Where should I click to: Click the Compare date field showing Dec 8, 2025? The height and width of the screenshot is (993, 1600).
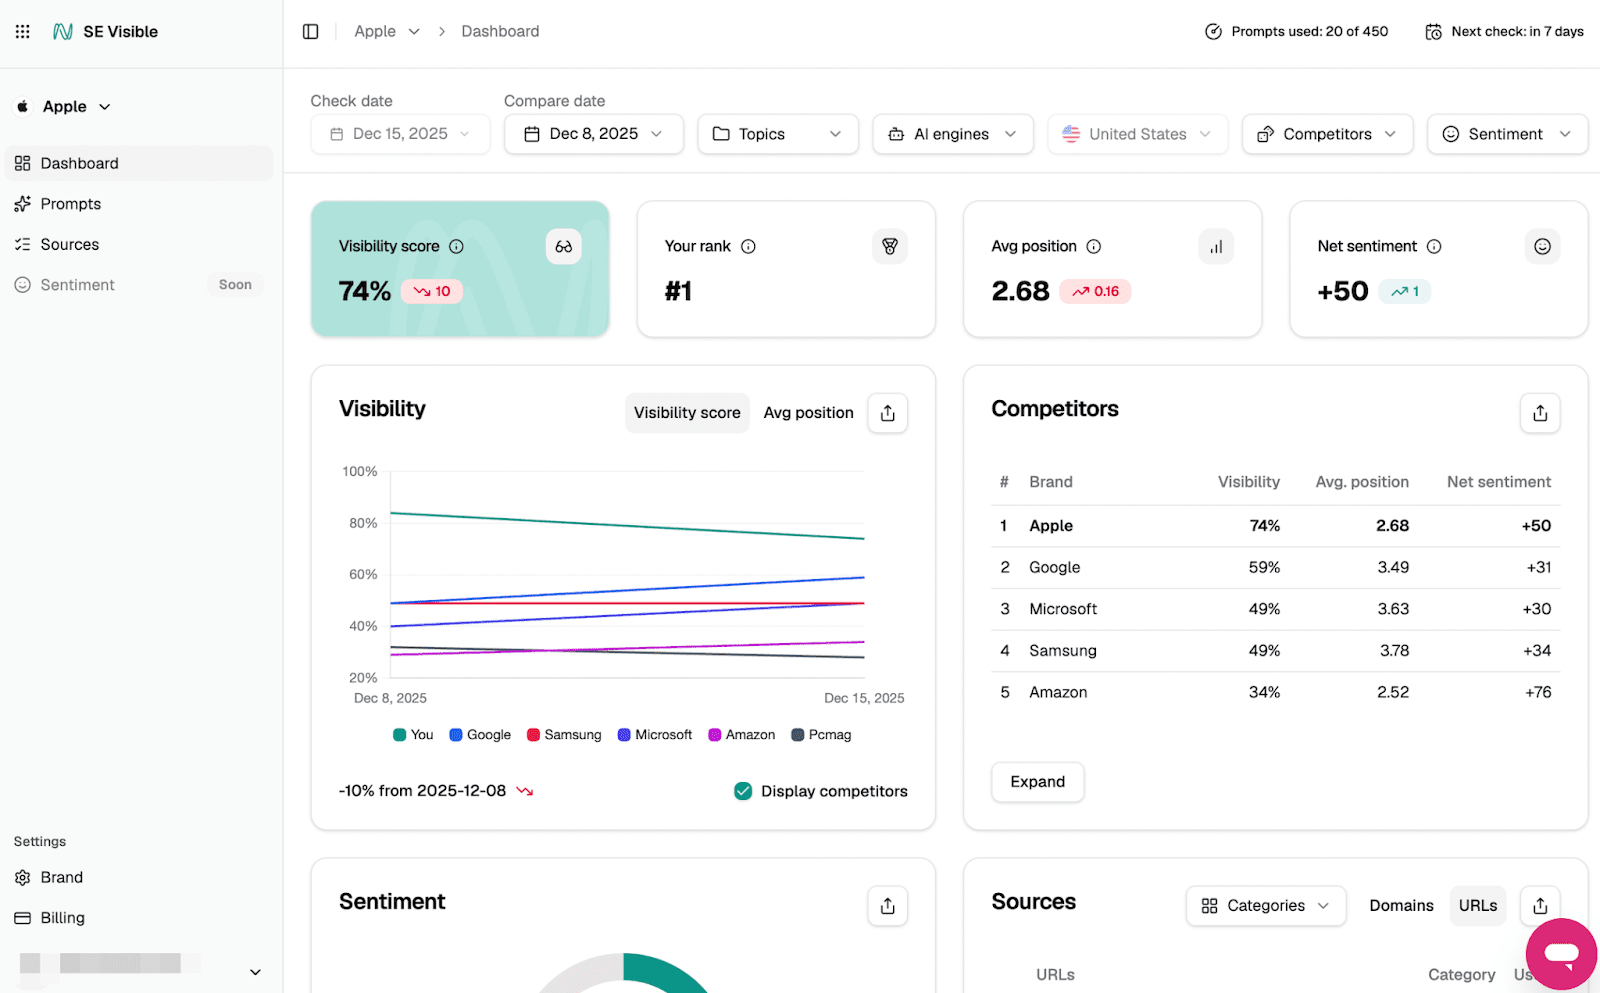pos(593,133)
